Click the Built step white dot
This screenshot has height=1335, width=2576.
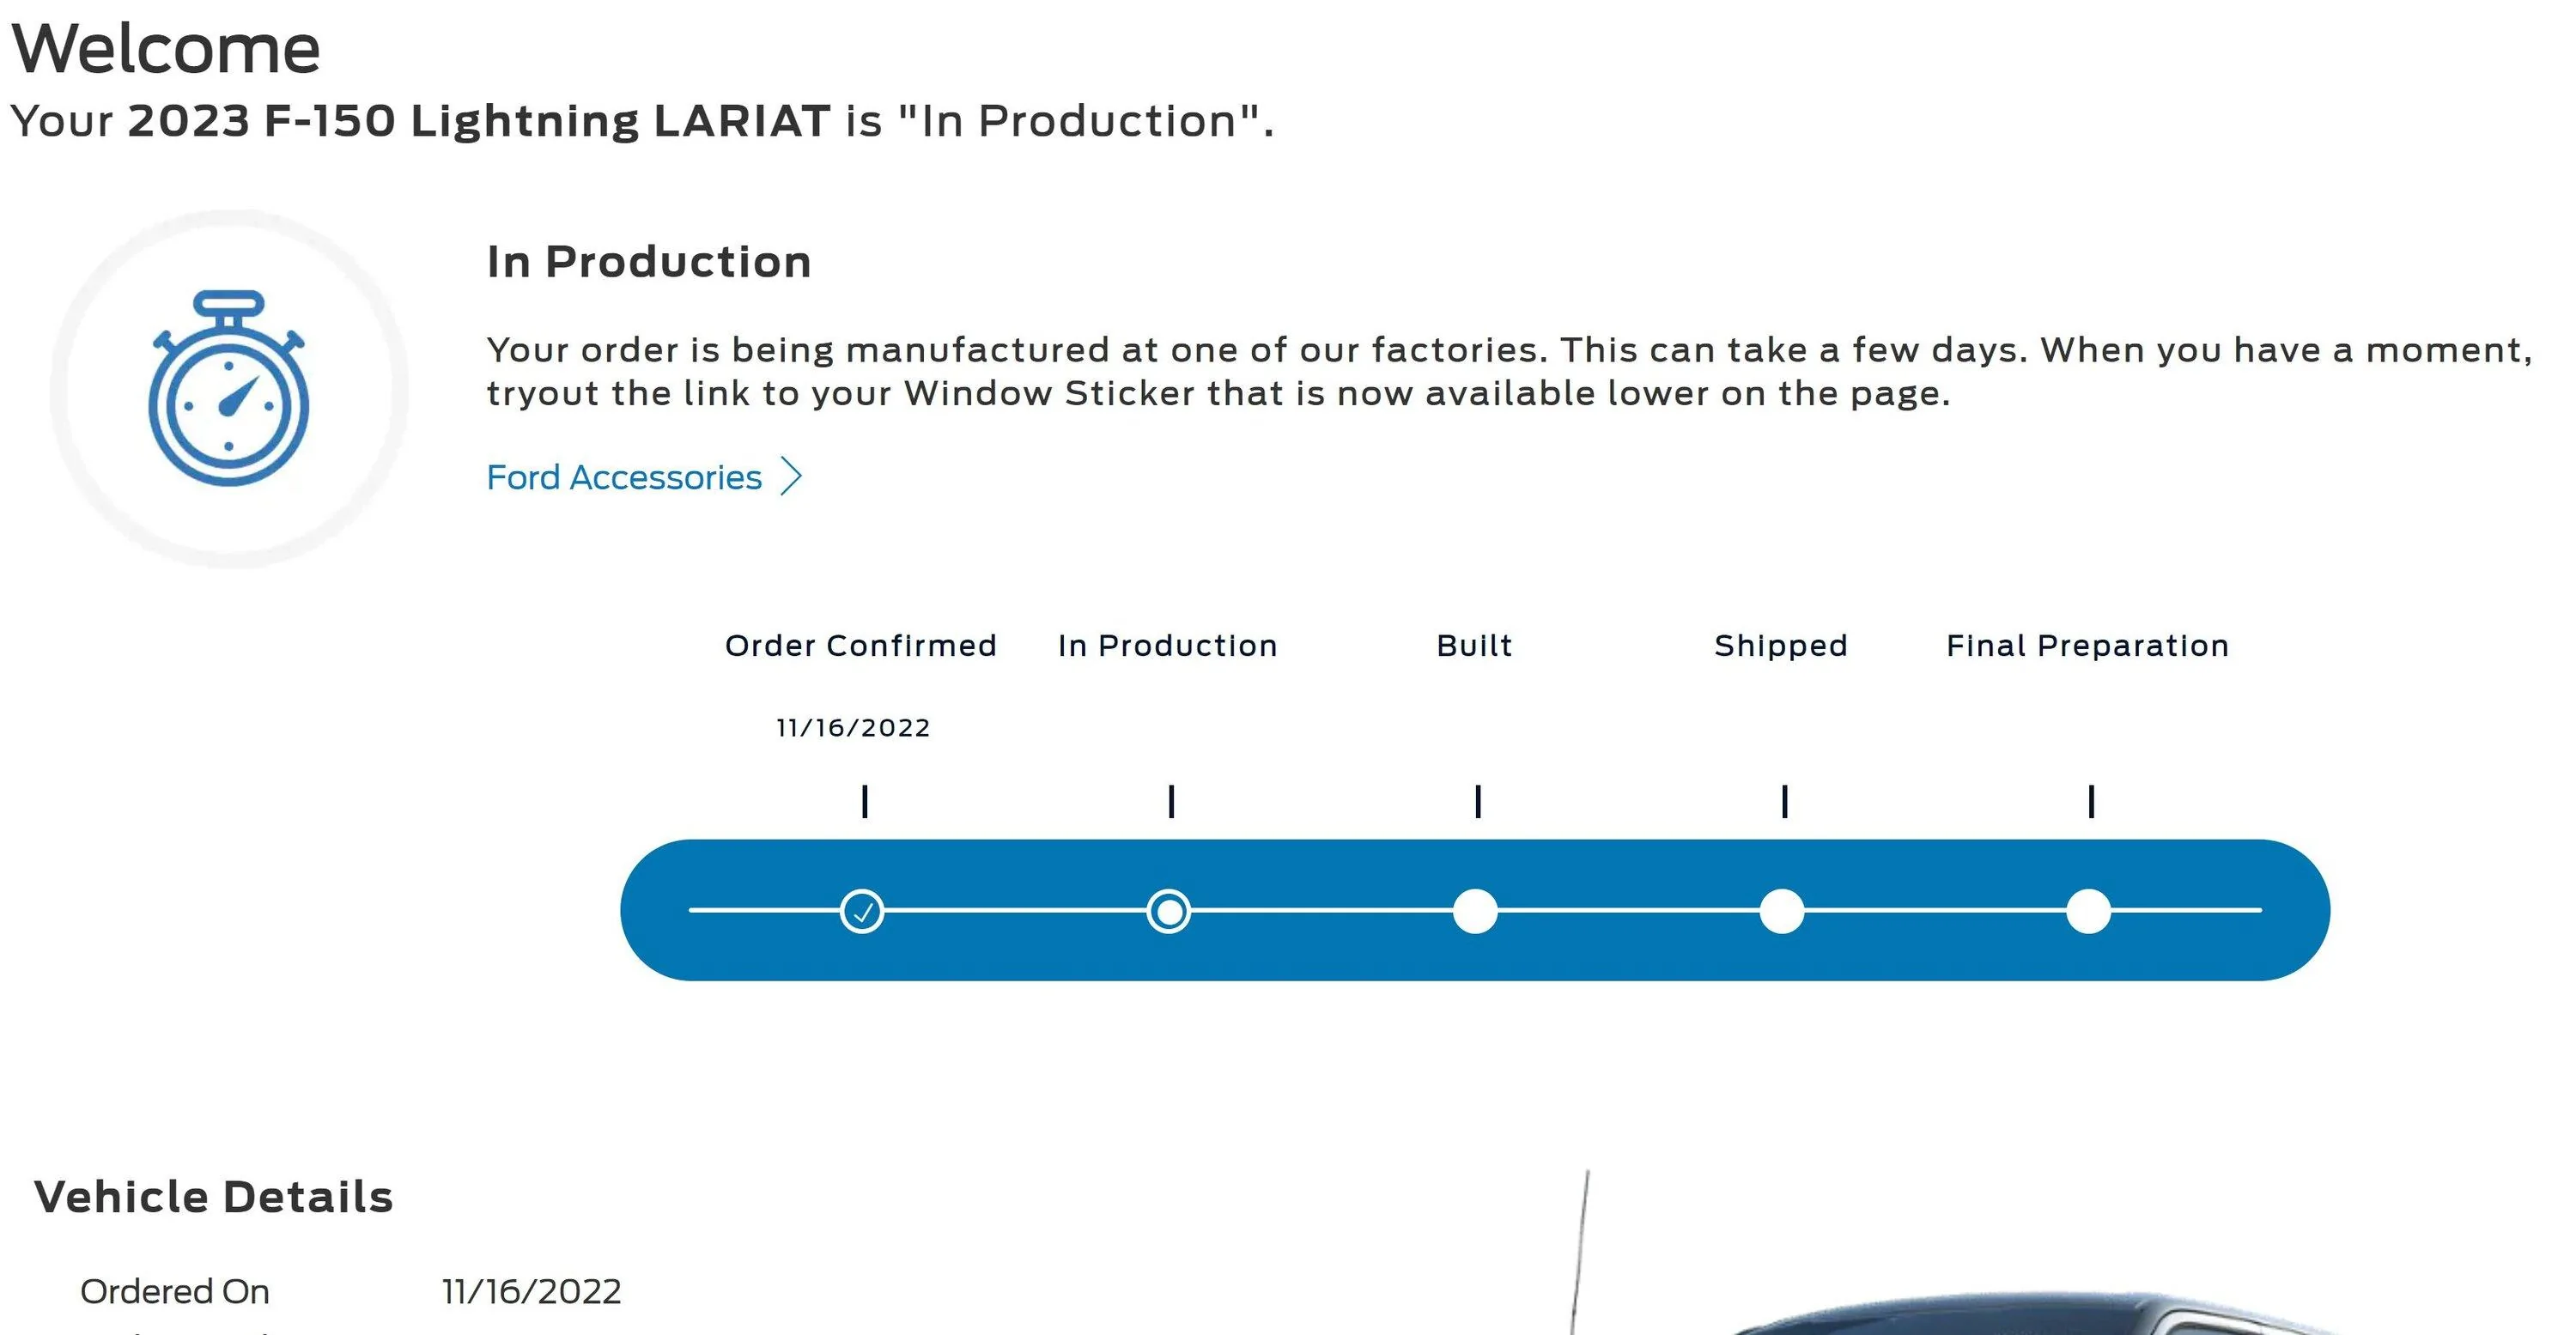click(x=1475, y=911)
